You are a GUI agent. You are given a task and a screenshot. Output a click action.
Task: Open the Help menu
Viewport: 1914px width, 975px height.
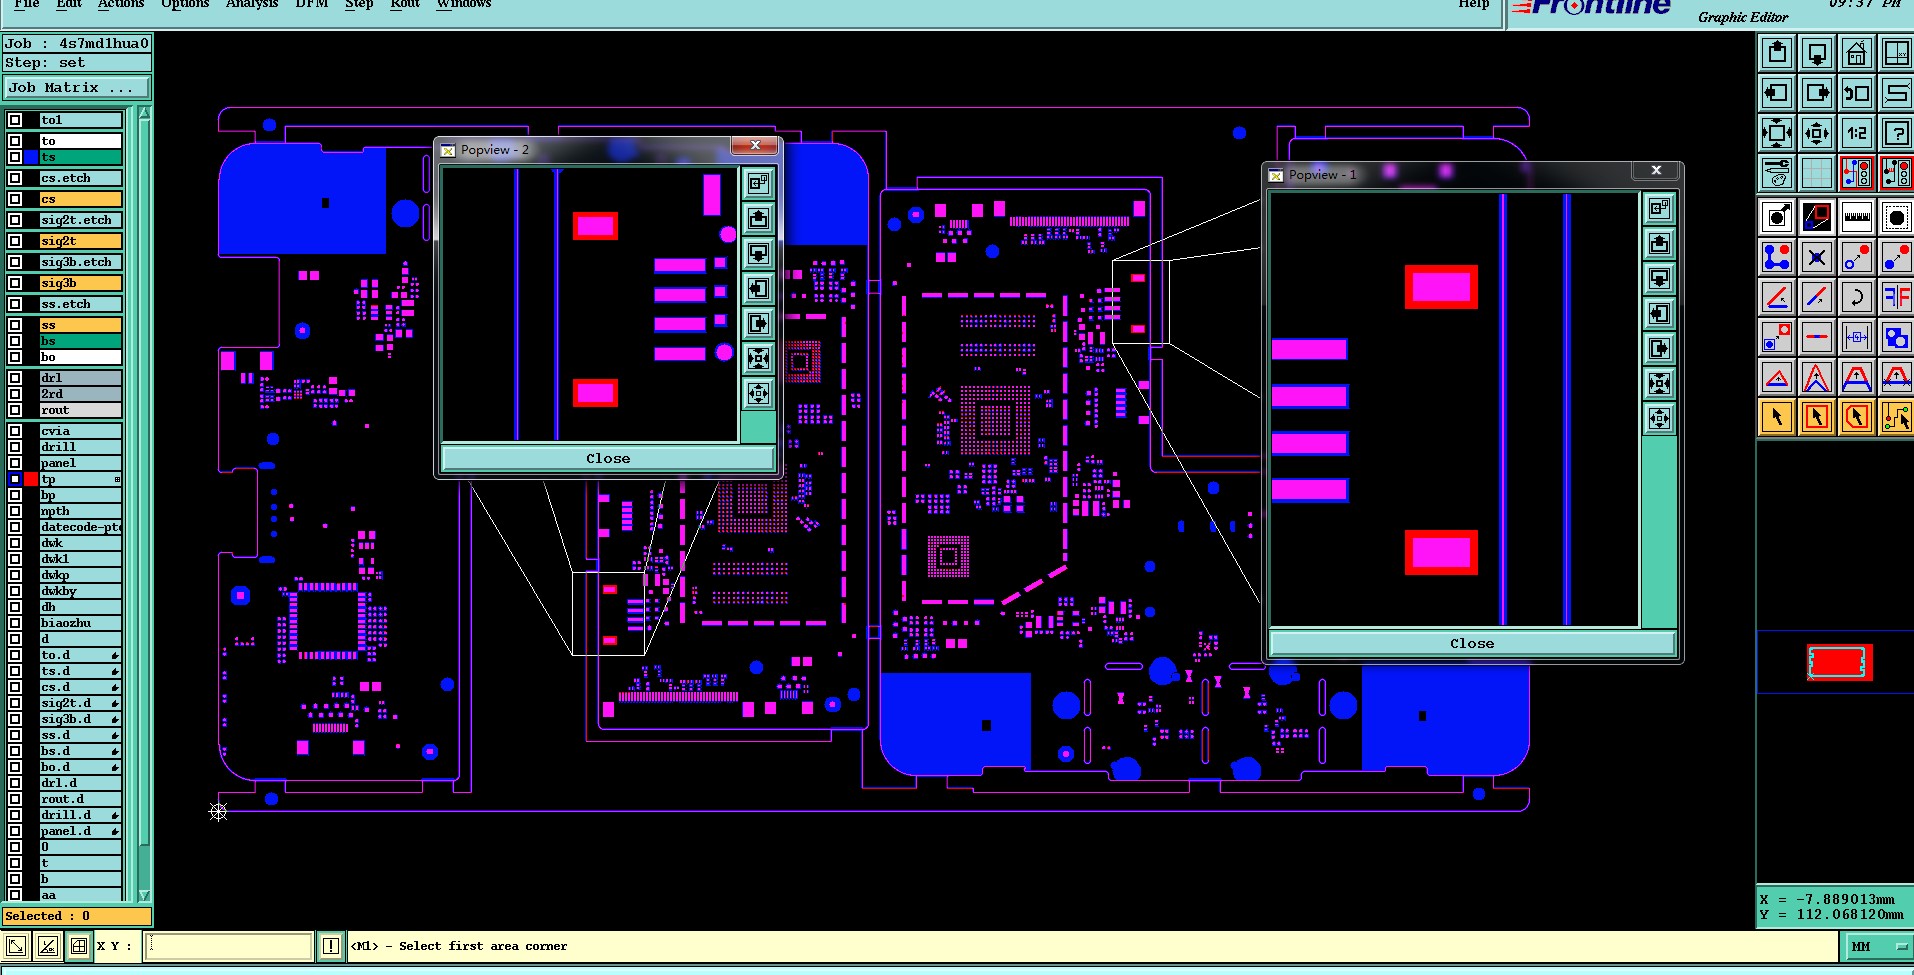pos(1473,4)
